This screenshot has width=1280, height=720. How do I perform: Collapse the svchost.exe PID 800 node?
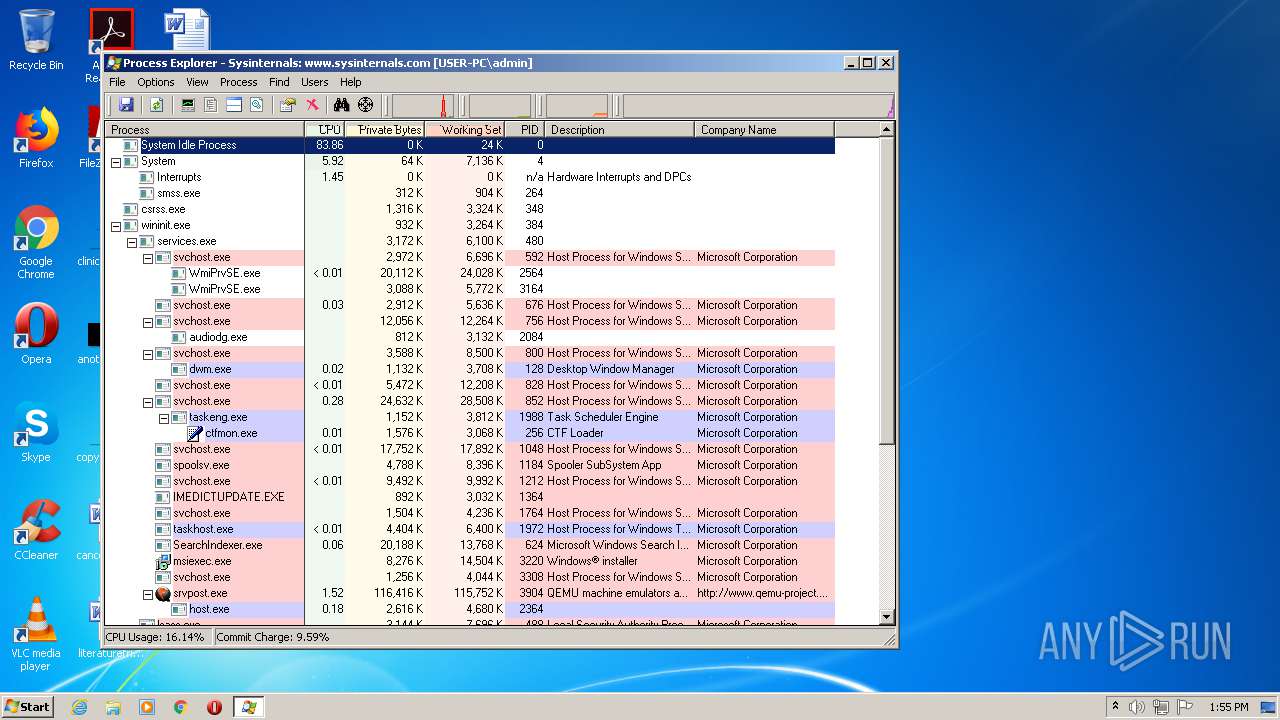coord(148,353)
